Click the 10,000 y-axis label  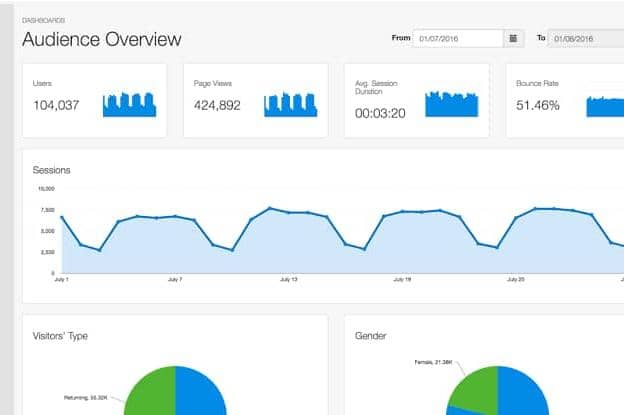(46, 189)
